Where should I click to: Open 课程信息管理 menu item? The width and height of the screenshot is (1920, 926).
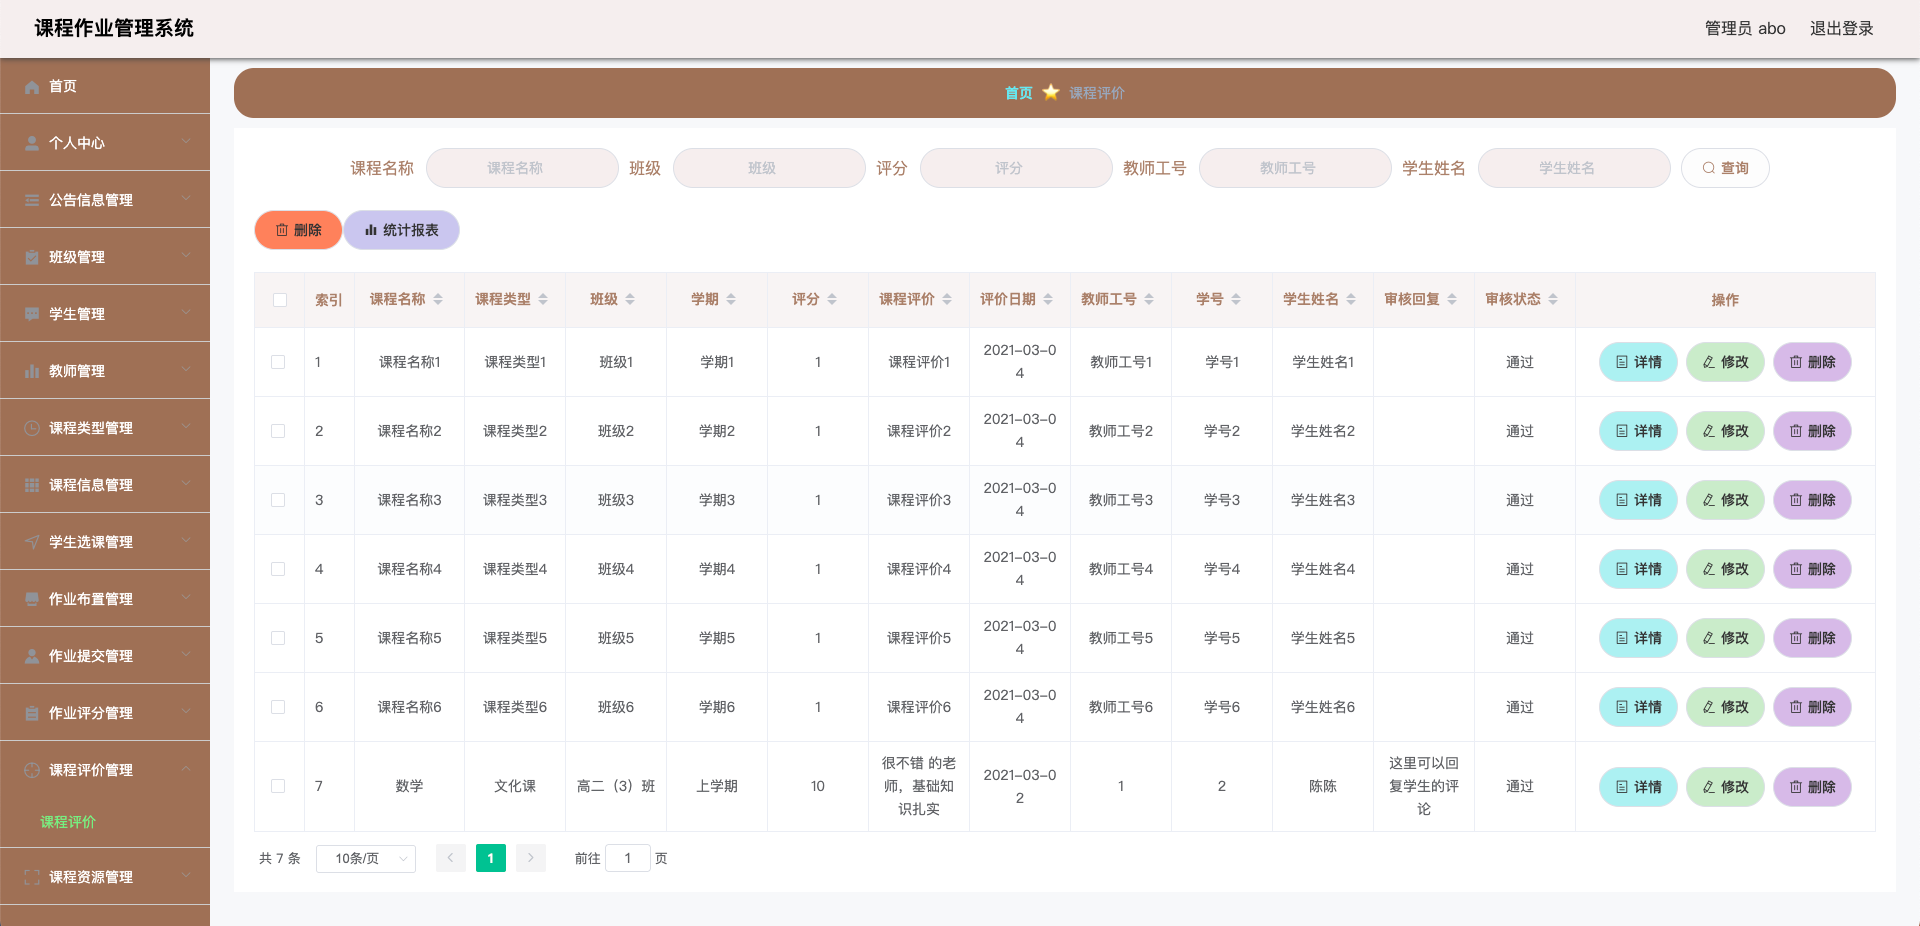(x=105, y=485)
